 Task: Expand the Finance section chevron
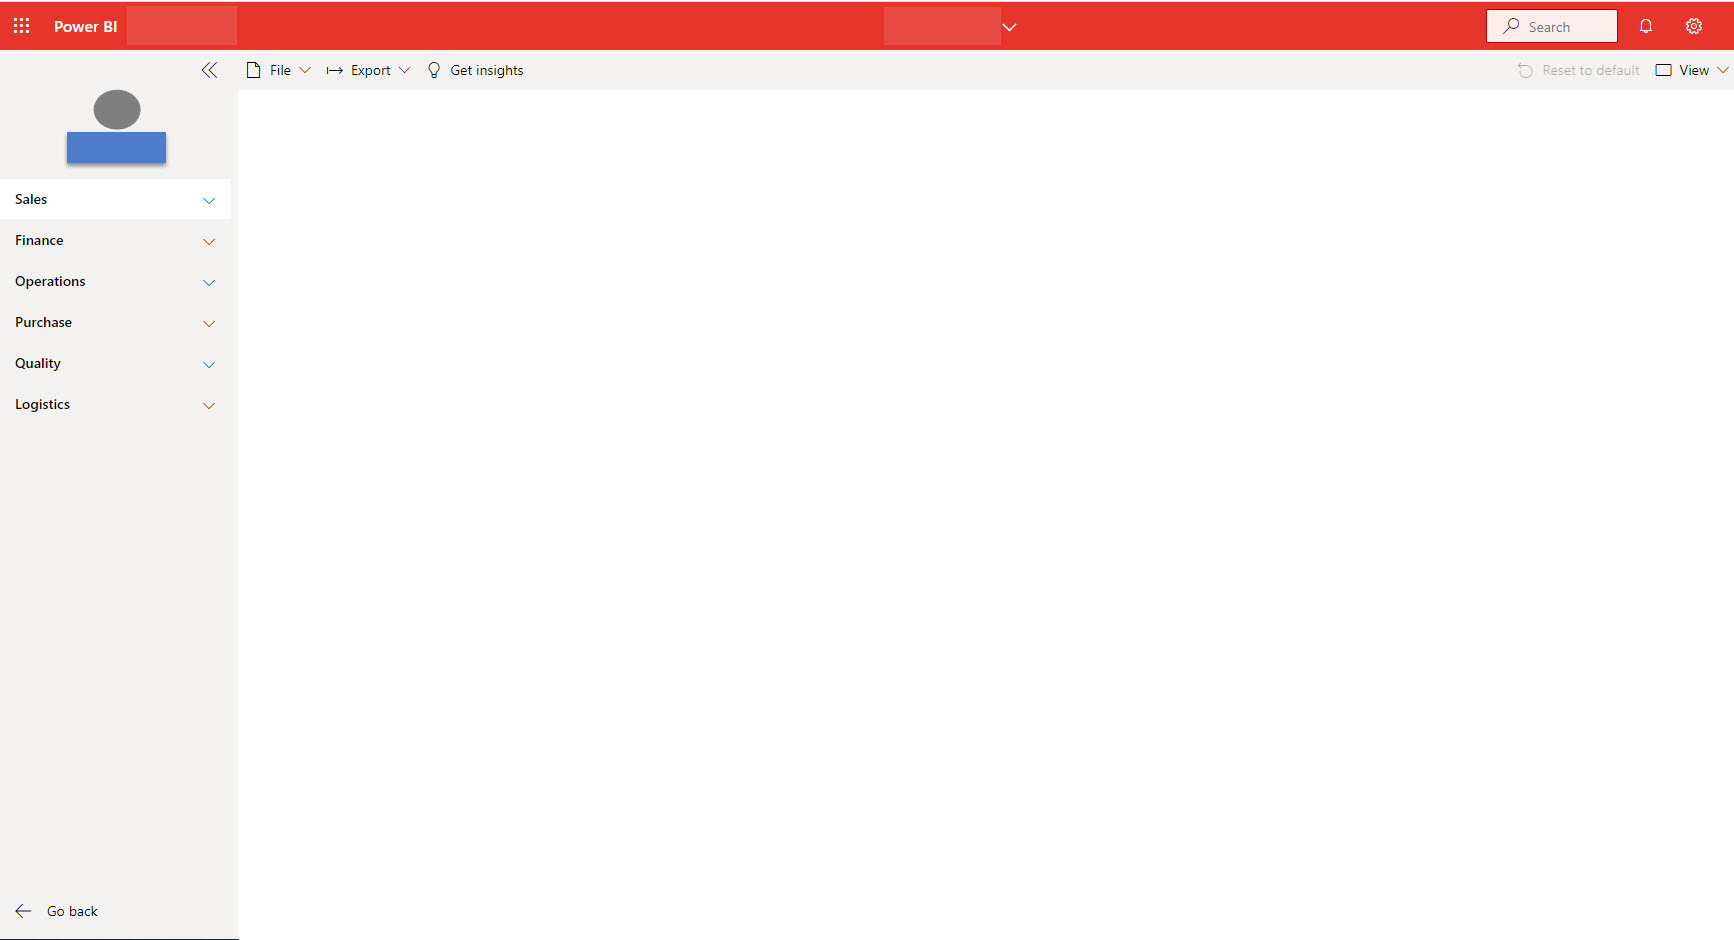click(209, 241)
